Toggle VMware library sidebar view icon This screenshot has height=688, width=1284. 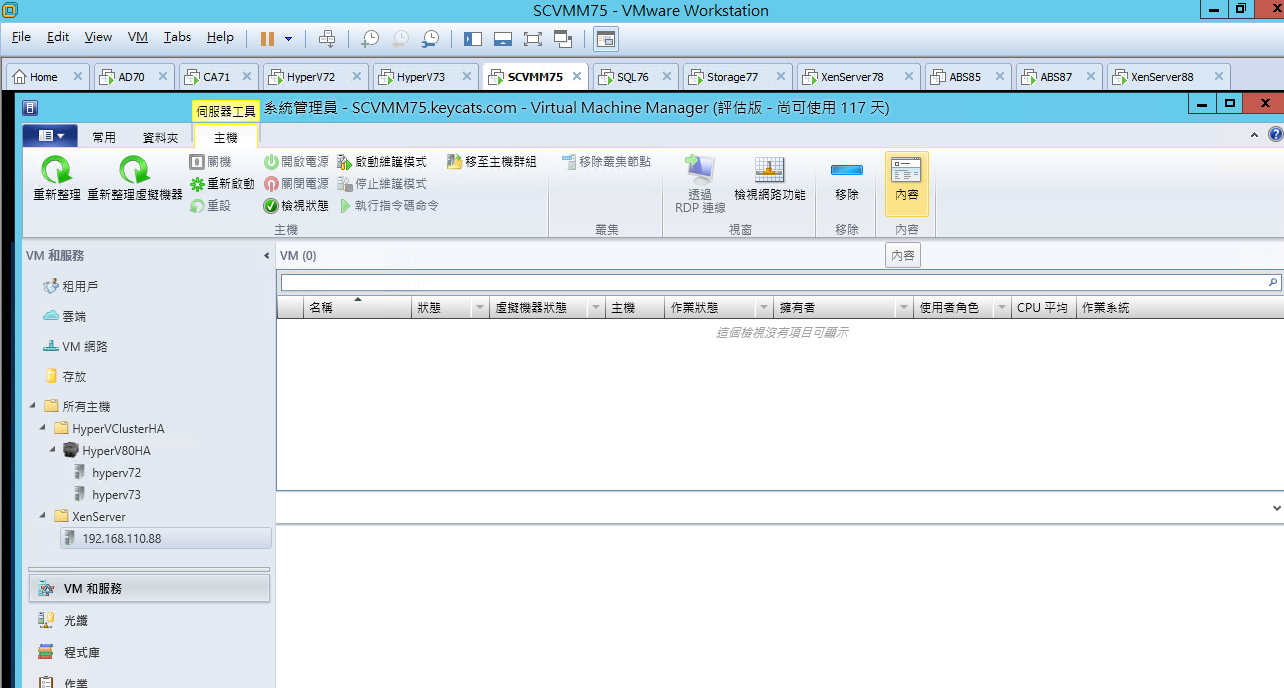(x=474, y=38)
